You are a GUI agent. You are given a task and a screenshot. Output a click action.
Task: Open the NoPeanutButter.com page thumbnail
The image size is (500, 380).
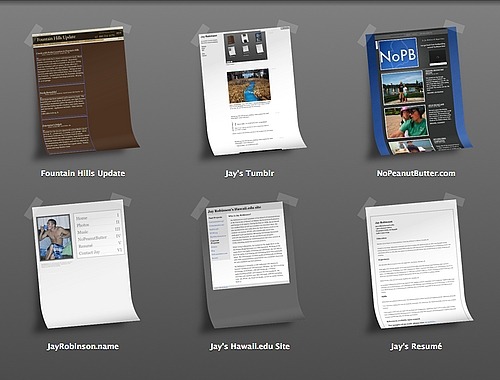coord(418,92)
